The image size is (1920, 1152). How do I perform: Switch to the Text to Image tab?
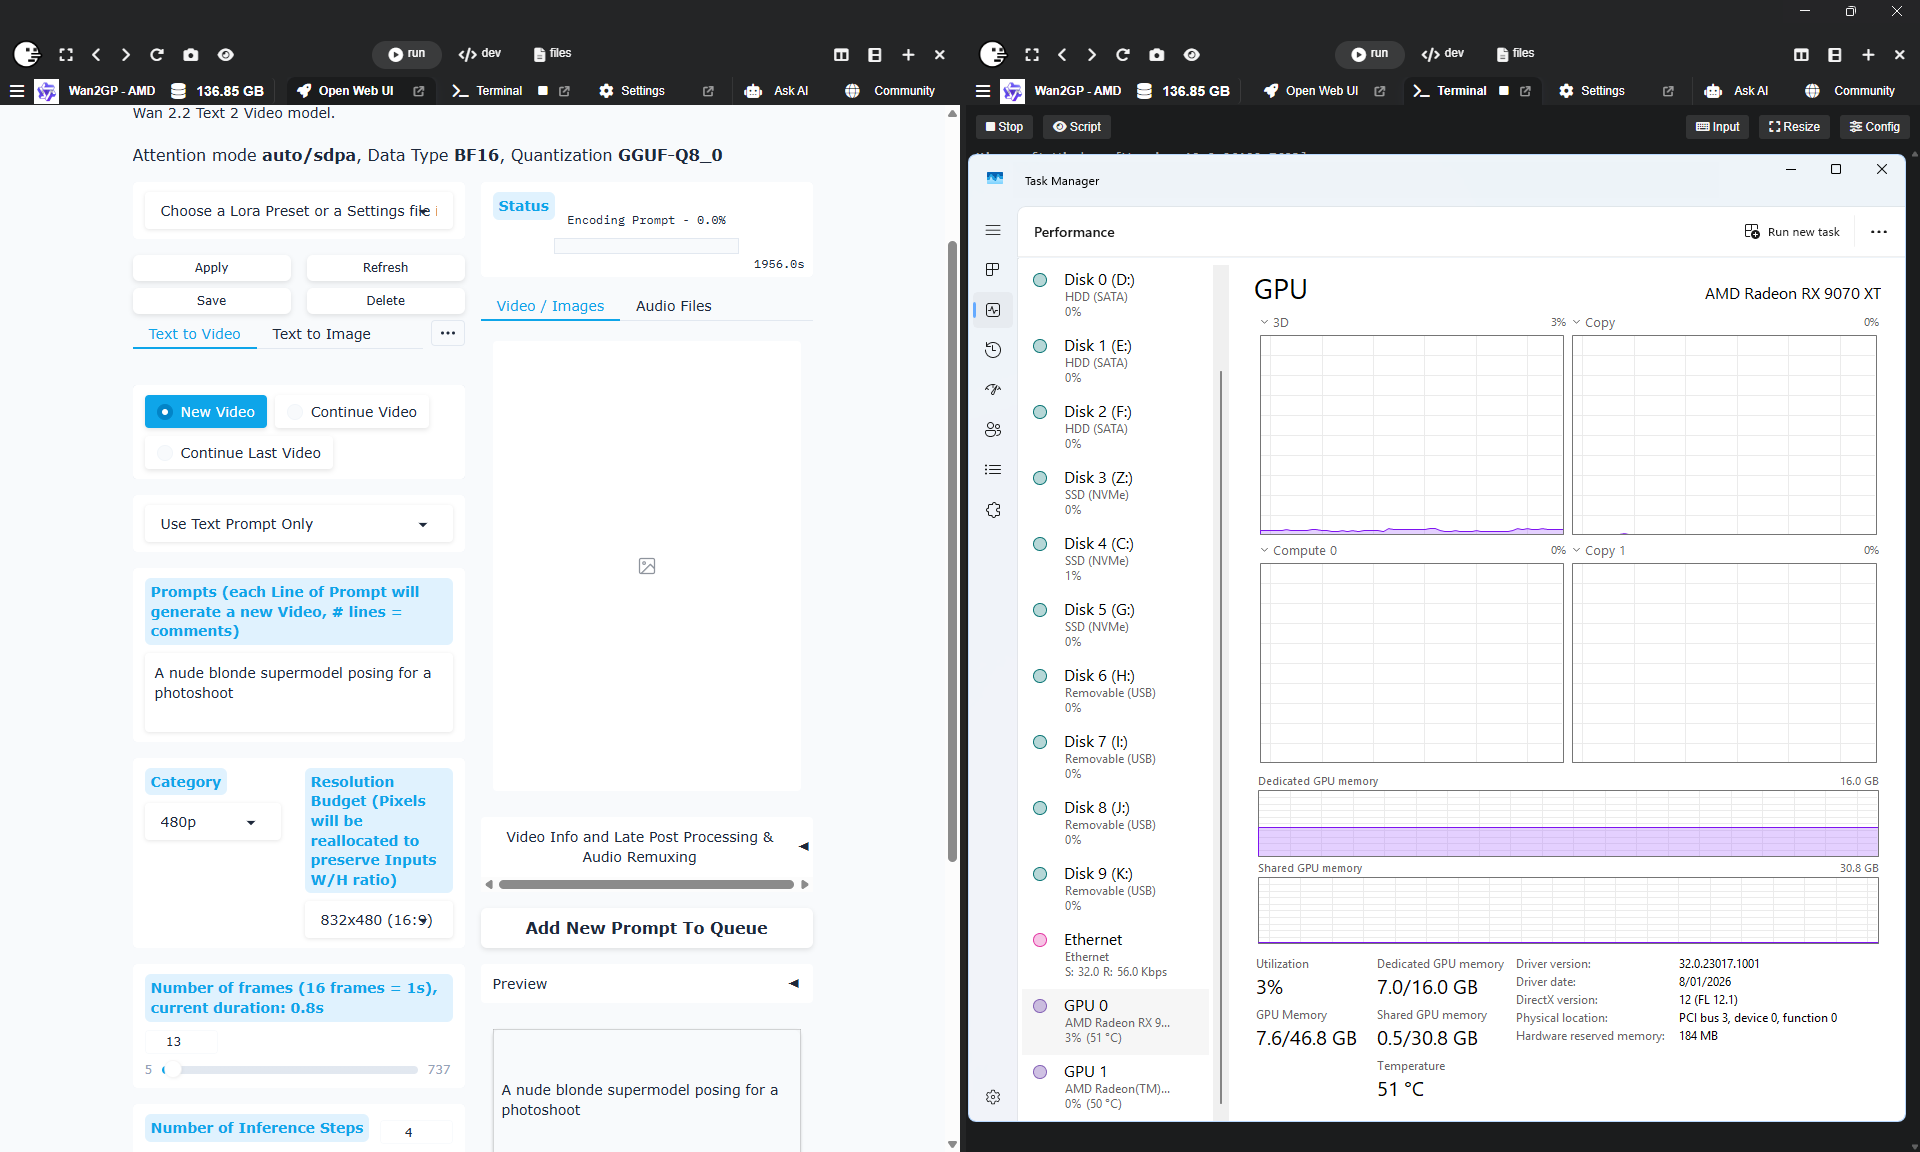pyautogui.click(x=321, y=334)
